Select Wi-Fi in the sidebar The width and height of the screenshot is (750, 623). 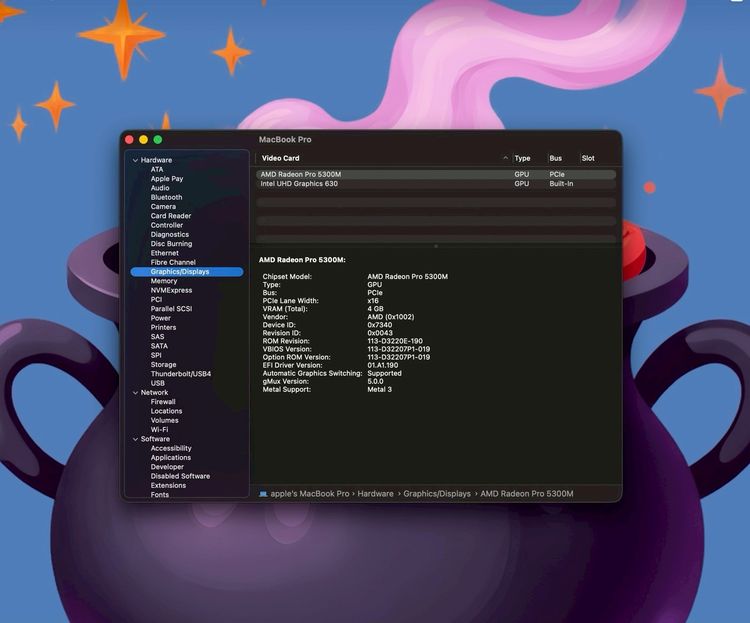(159, 430)
